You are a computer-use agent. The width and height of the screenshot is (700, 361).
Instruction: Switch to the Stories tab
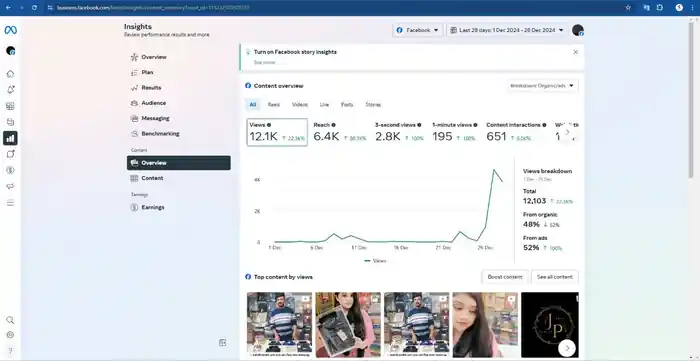373,105
